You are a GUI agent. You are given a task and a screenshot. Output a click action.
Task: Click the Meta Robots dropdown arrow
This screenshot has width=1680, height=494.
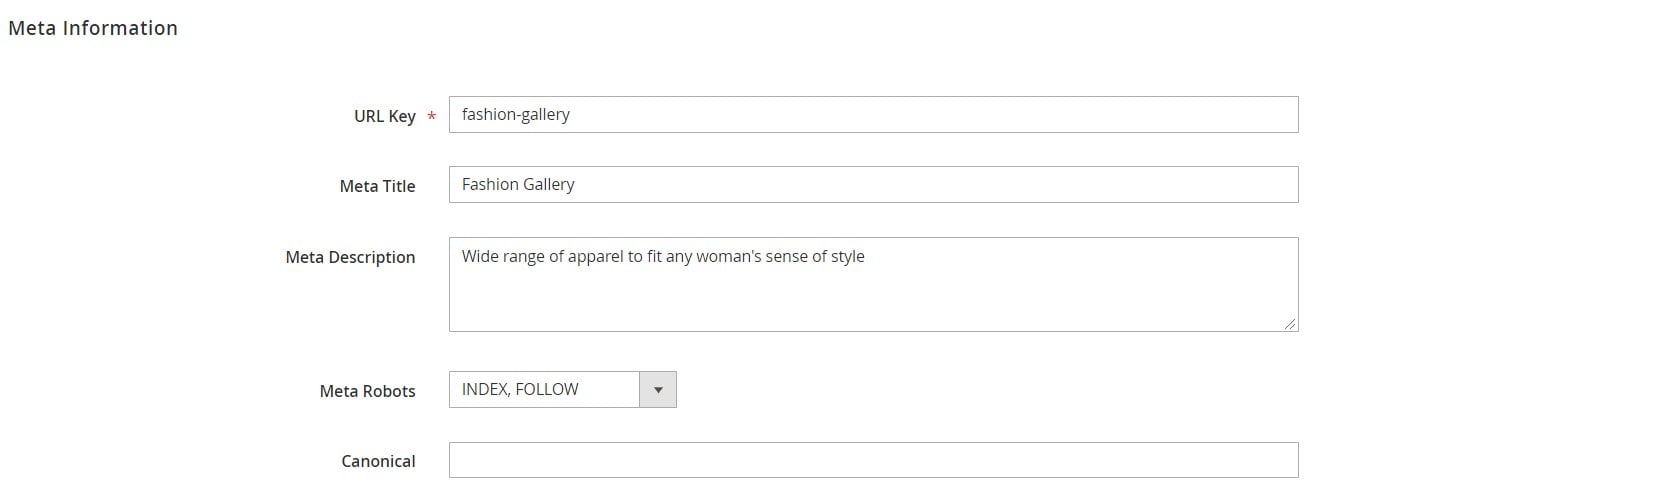tap(658, 390)
